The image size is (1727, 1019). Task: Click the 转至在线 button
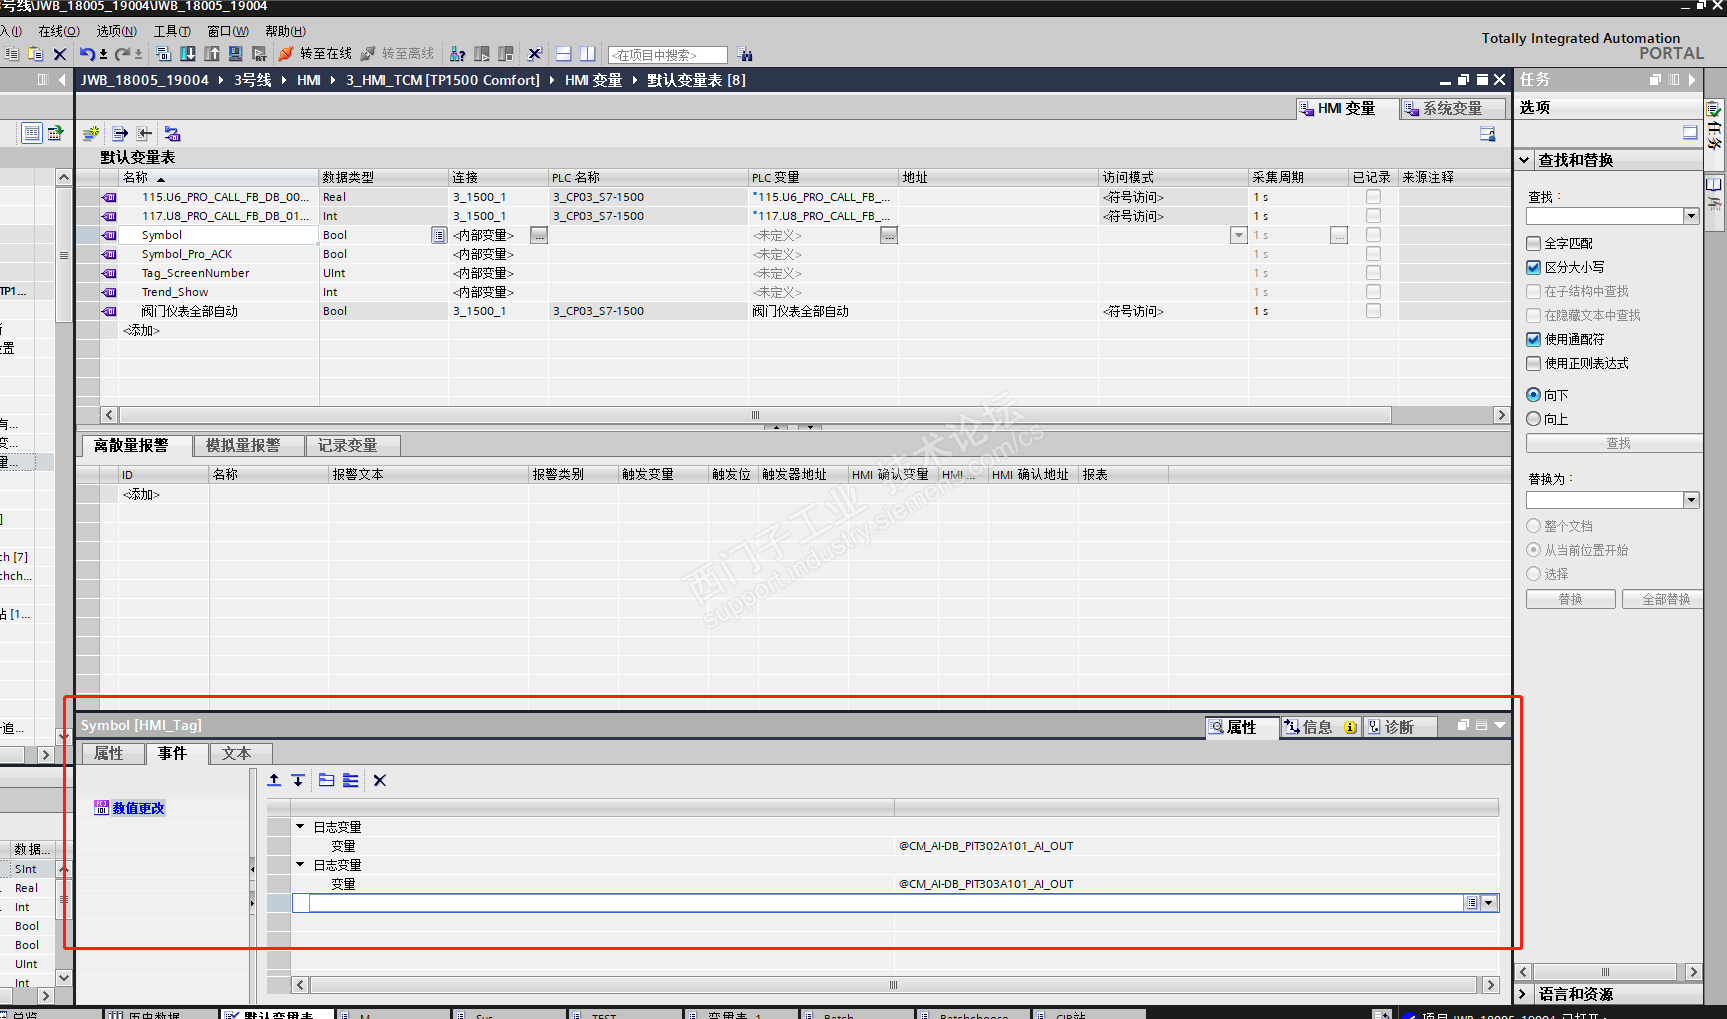[x=315, y=54]
